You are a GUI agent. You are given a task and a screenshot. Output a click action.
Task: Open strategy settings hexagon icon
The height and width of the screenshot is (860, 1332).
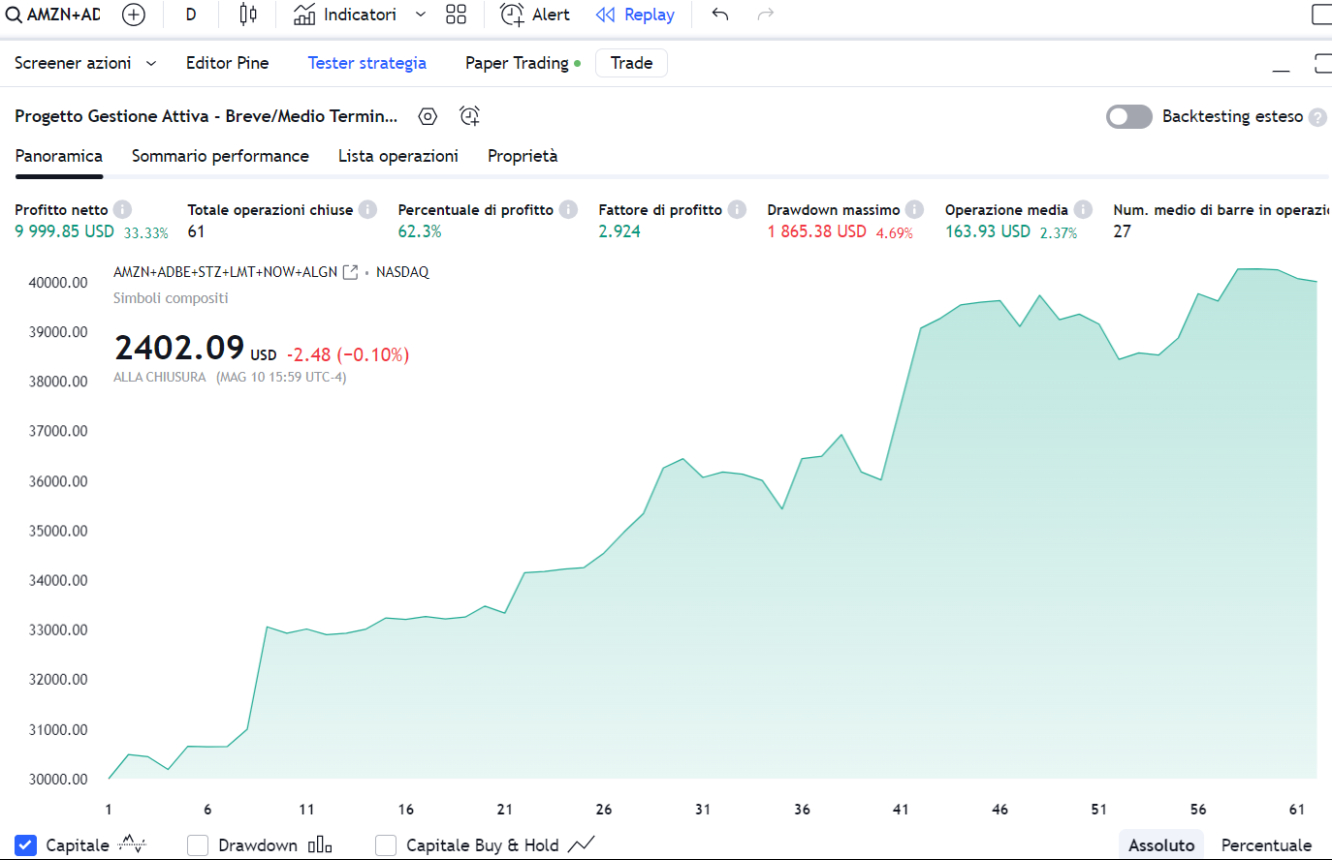[x=428, y=116]
